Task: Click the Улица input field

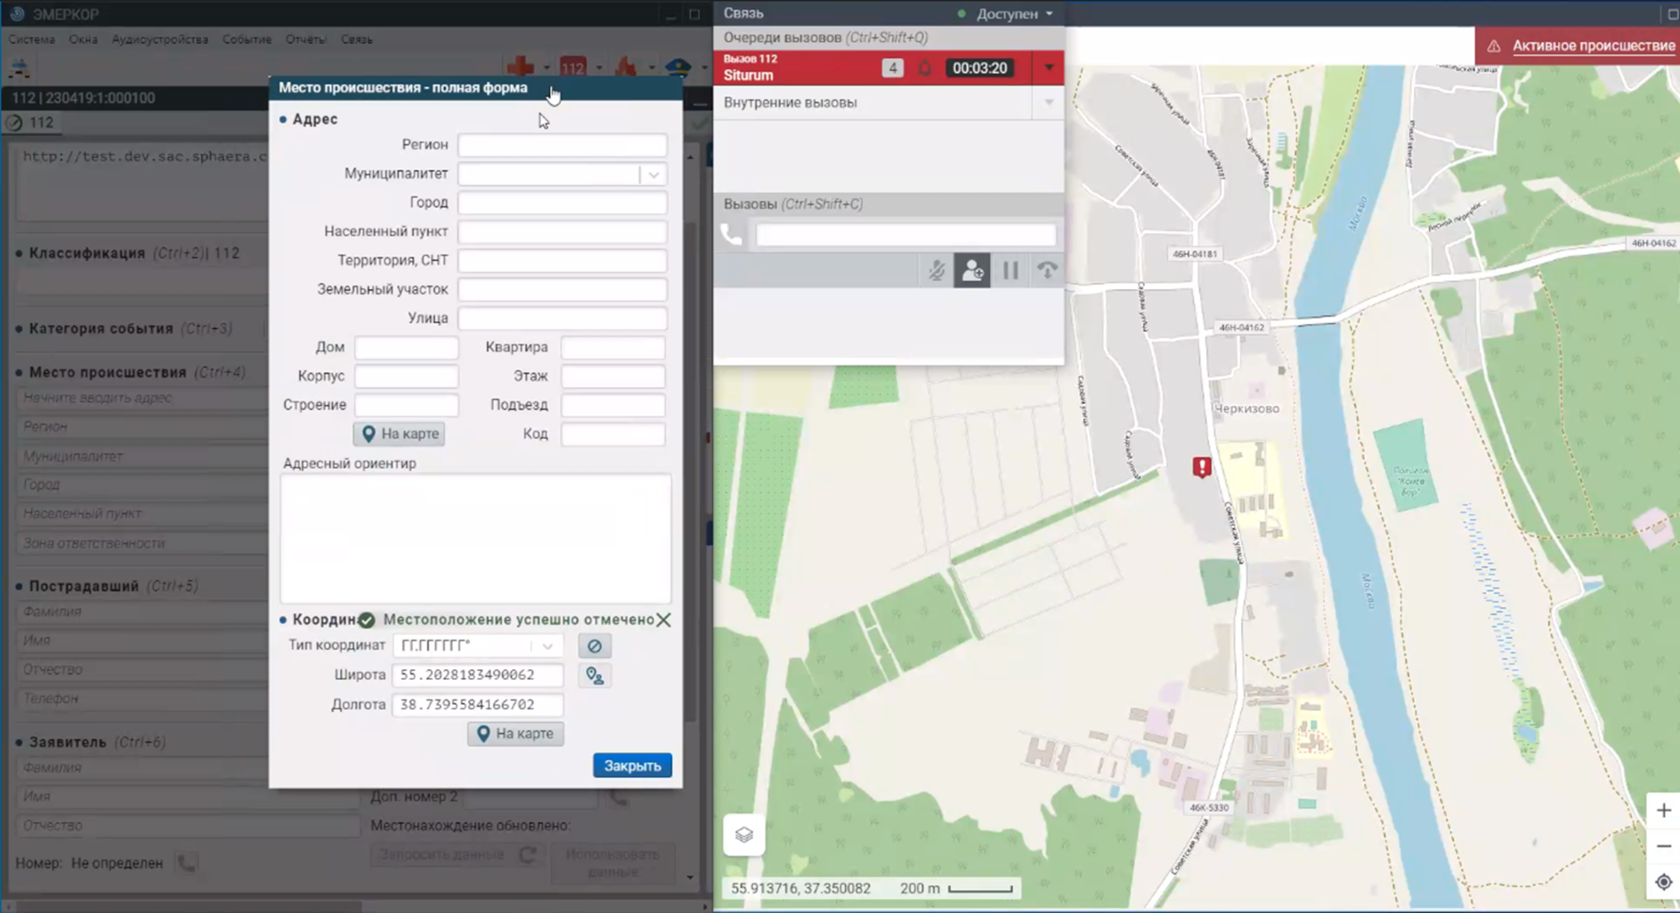Action: pos(562,318)
